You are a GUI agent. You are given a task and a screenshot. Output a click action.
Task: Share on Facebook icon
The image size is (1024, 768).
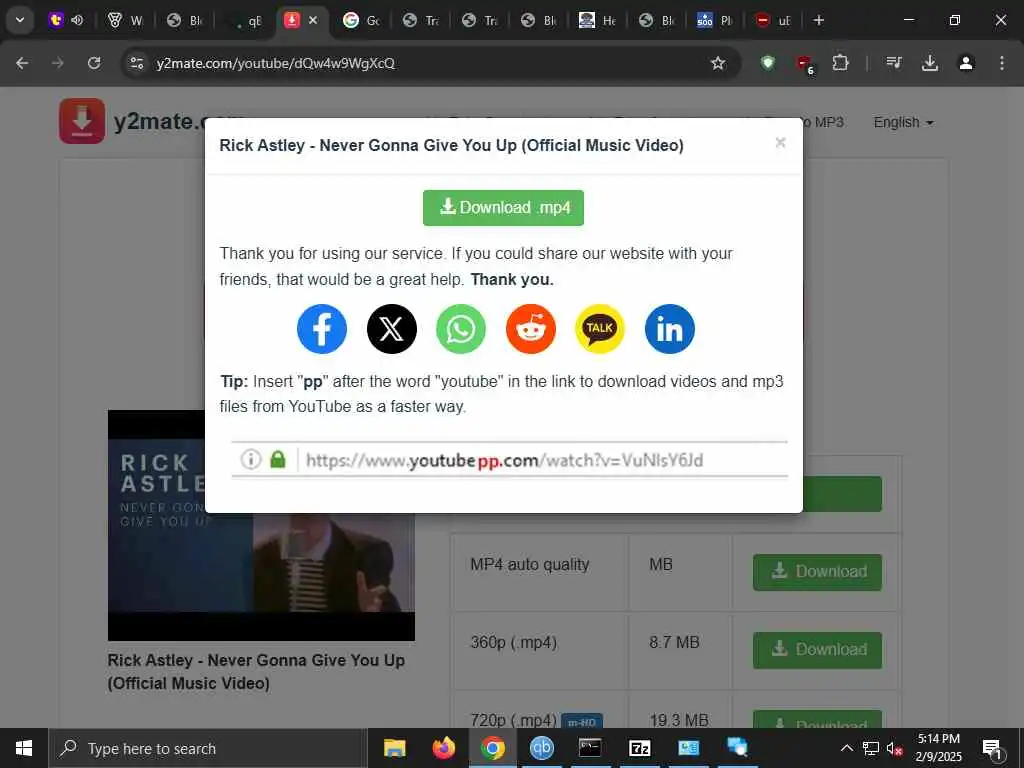(x=321, y=328)
